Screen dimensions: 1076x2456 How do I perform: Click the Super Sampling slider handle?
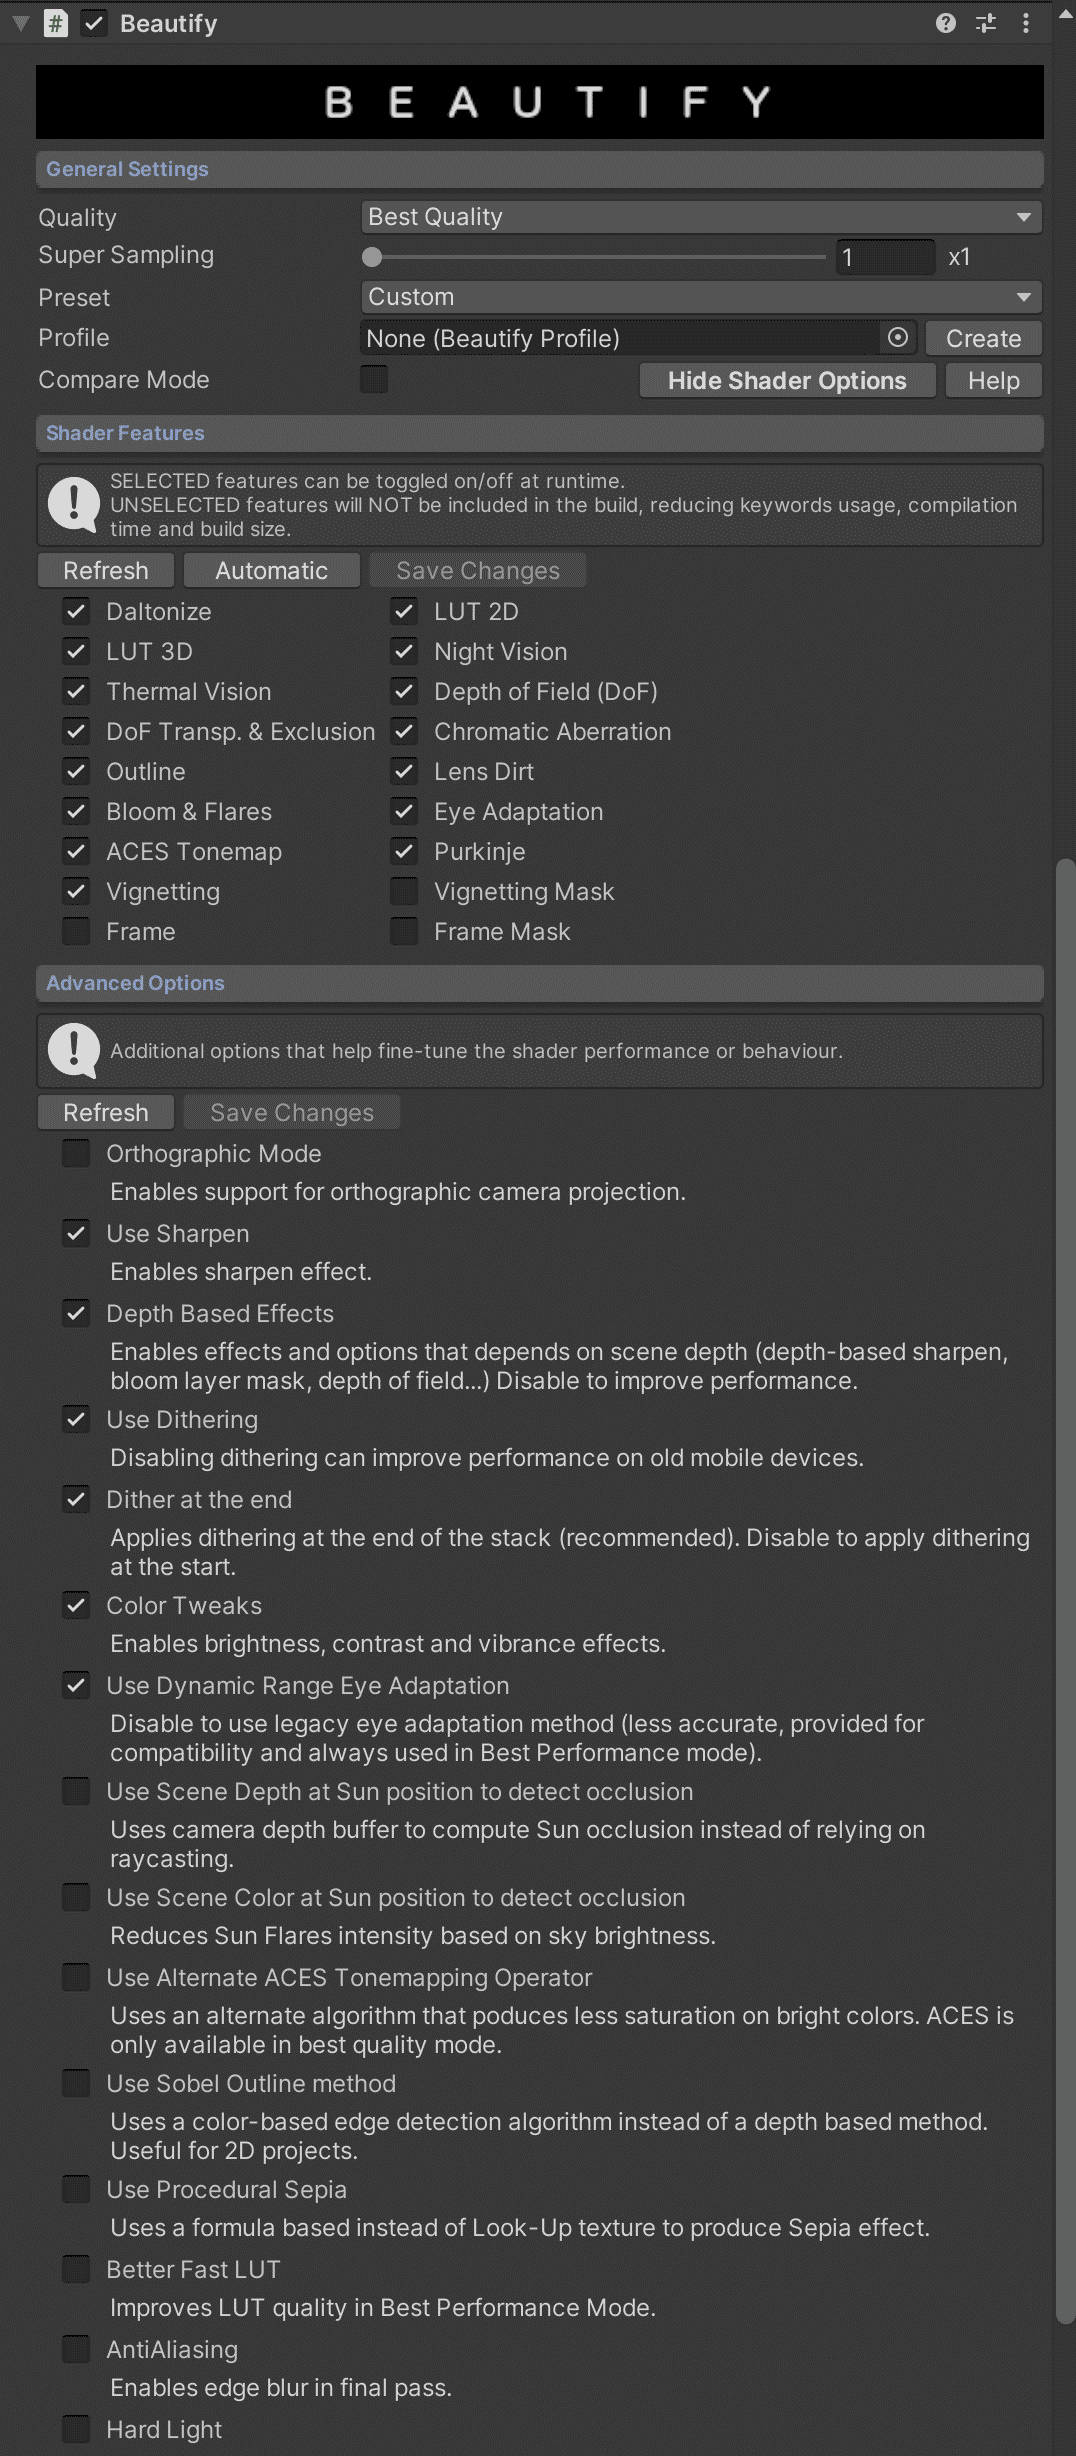pyautogui.click(x=372, y=257)
